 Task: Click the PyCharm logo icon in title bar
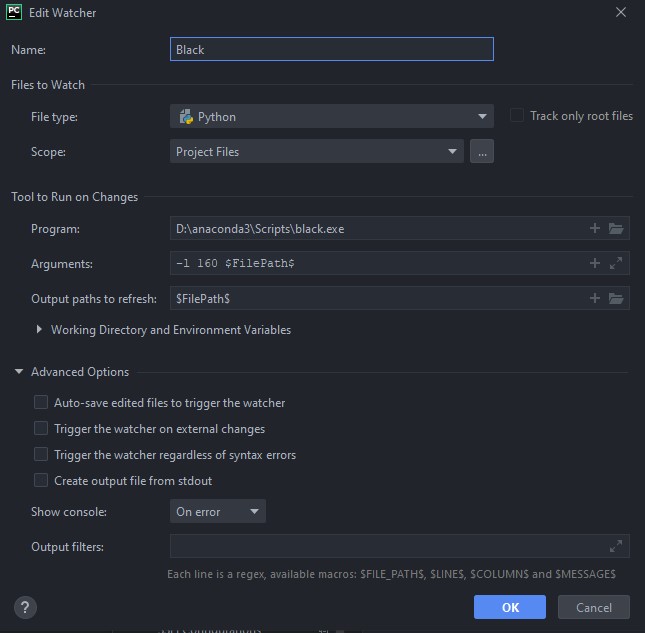click(14, 12)
